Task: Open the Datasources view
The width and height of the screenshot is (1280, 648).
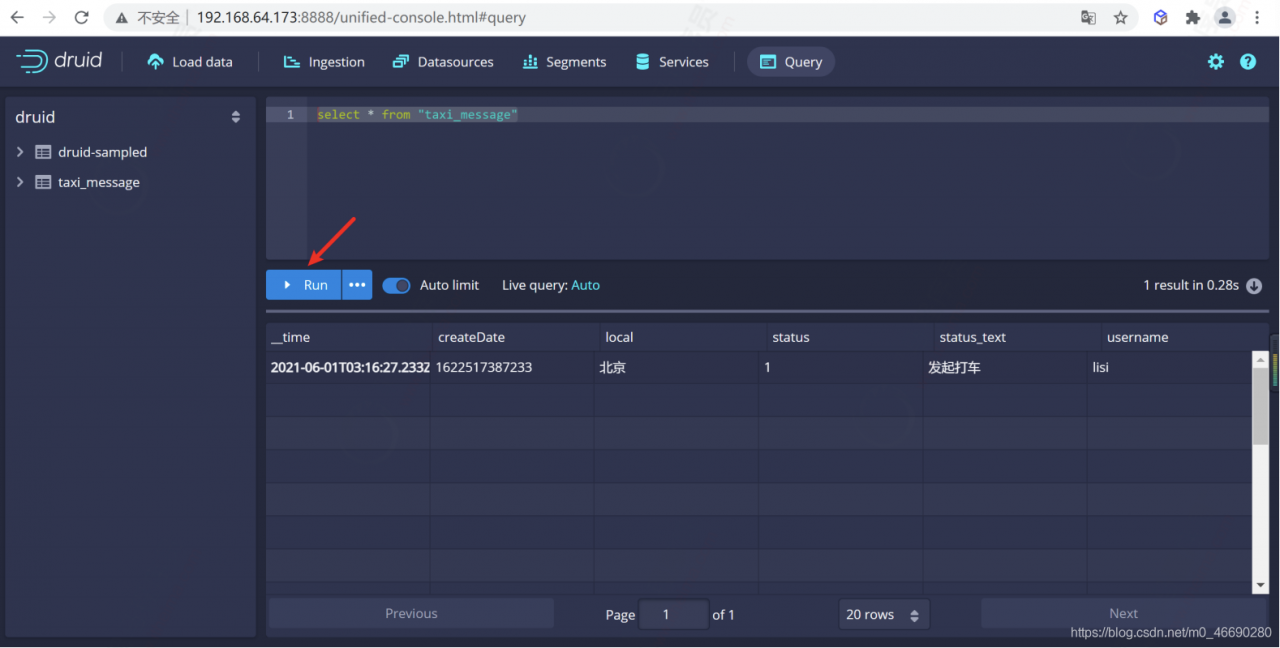Action: 443,62
